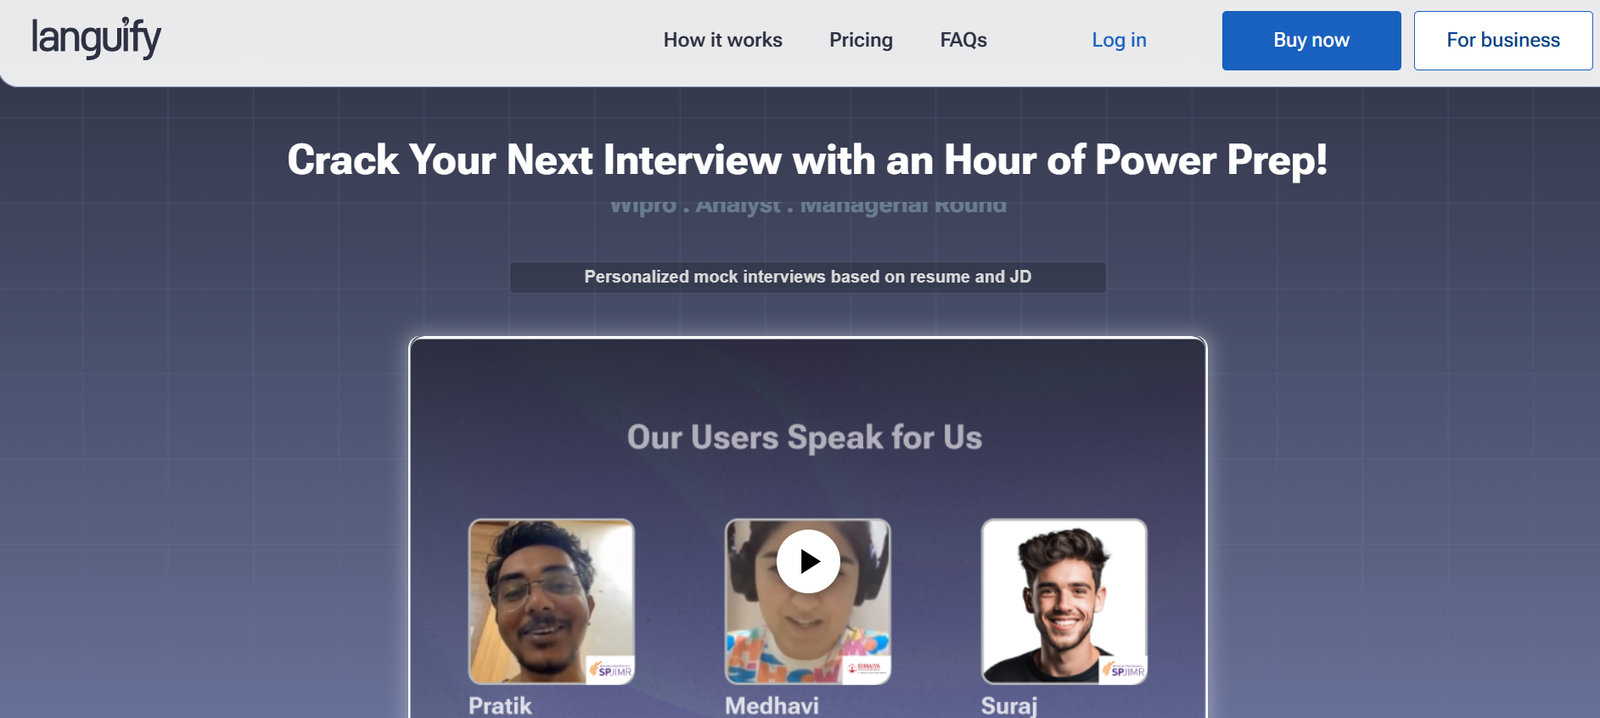Click the Personalized mock interviews badge
The width and height of the screenshot is (1600, 718).
coord(808,277)
